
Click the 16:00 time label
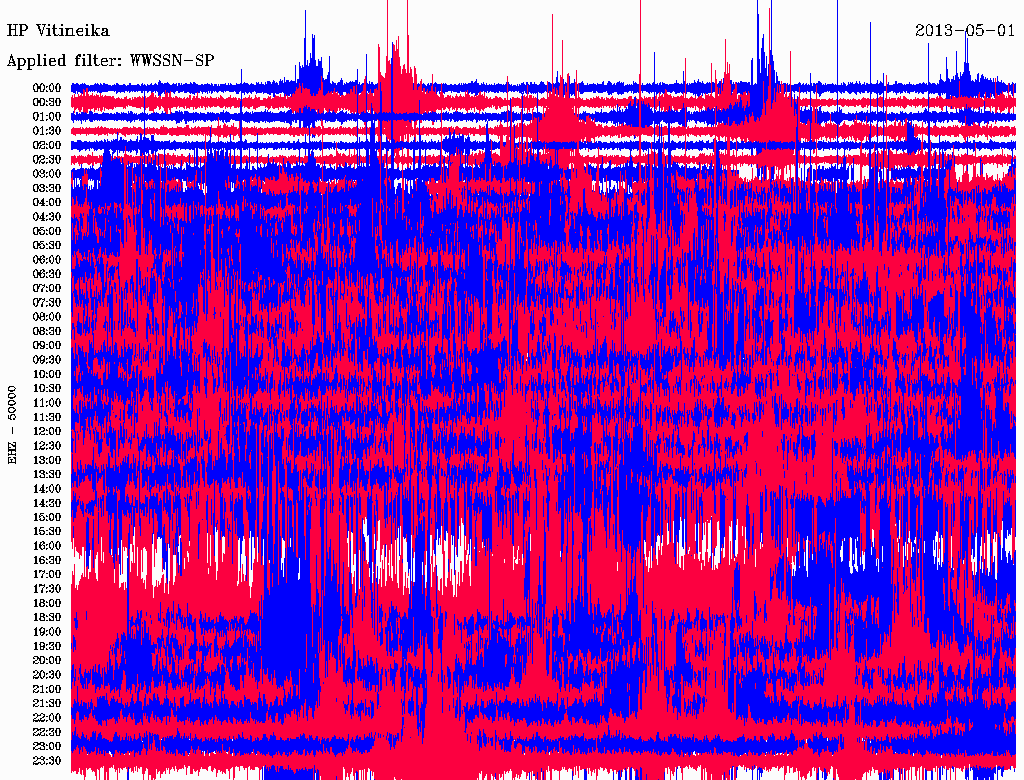click(x=47, y=546)
